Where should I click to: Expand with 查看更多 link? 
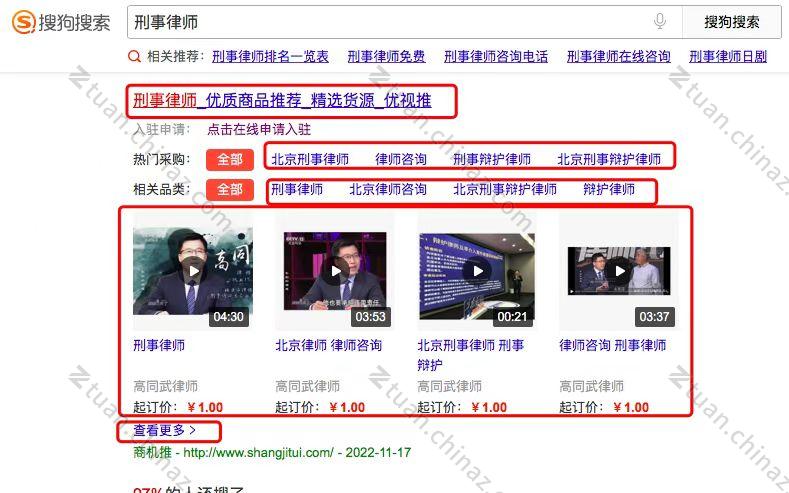[x=165, y=431]
